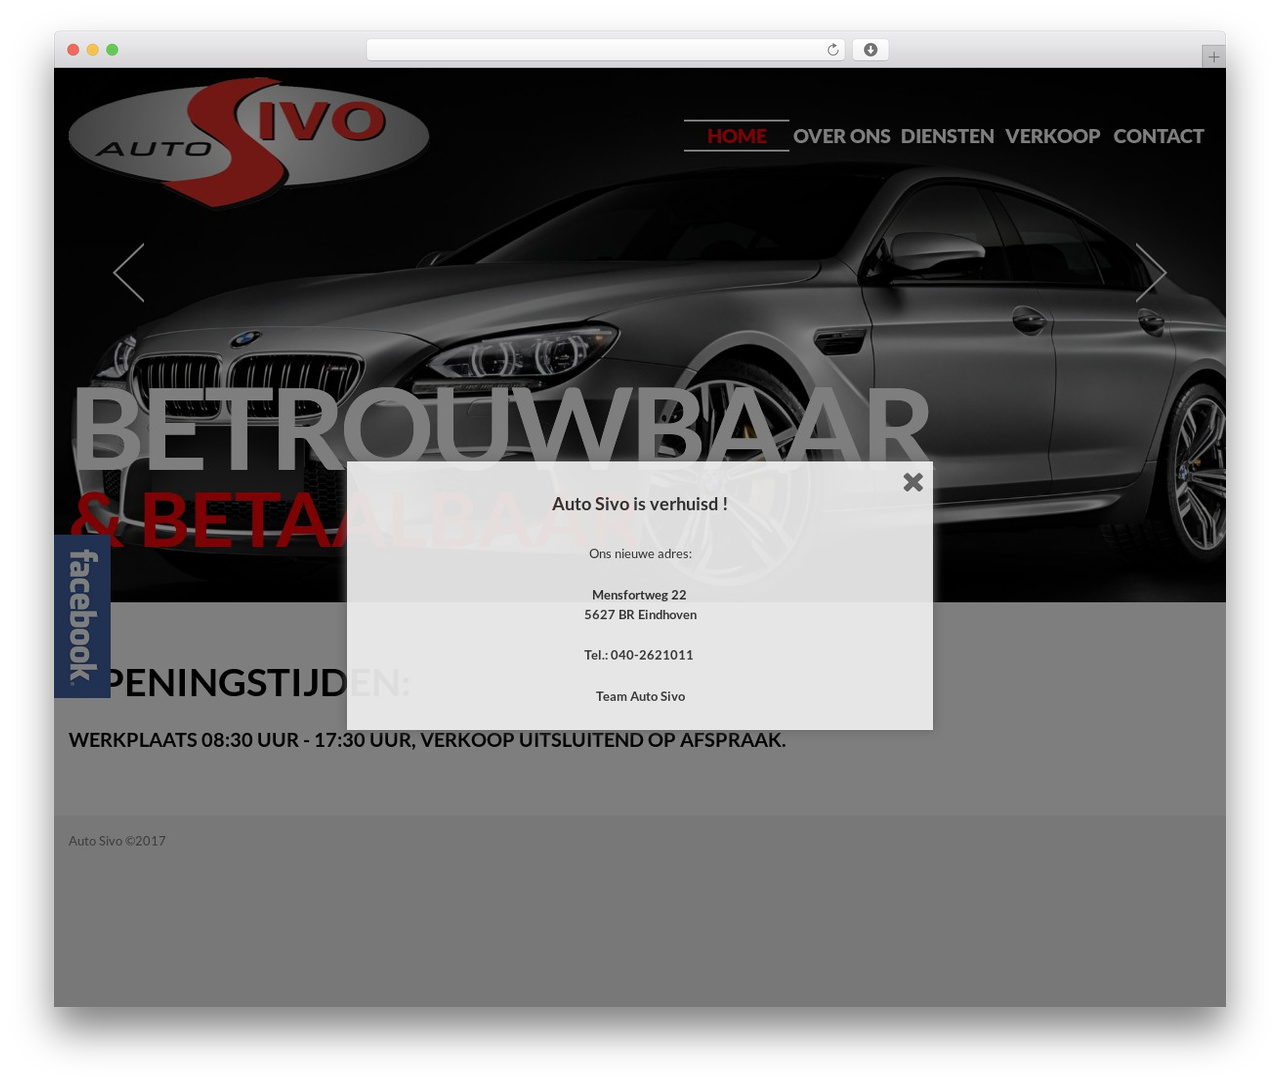This screenshot has height=1084, width=1280.
Task: Open browser downloads button
Action: pos(870,50)
